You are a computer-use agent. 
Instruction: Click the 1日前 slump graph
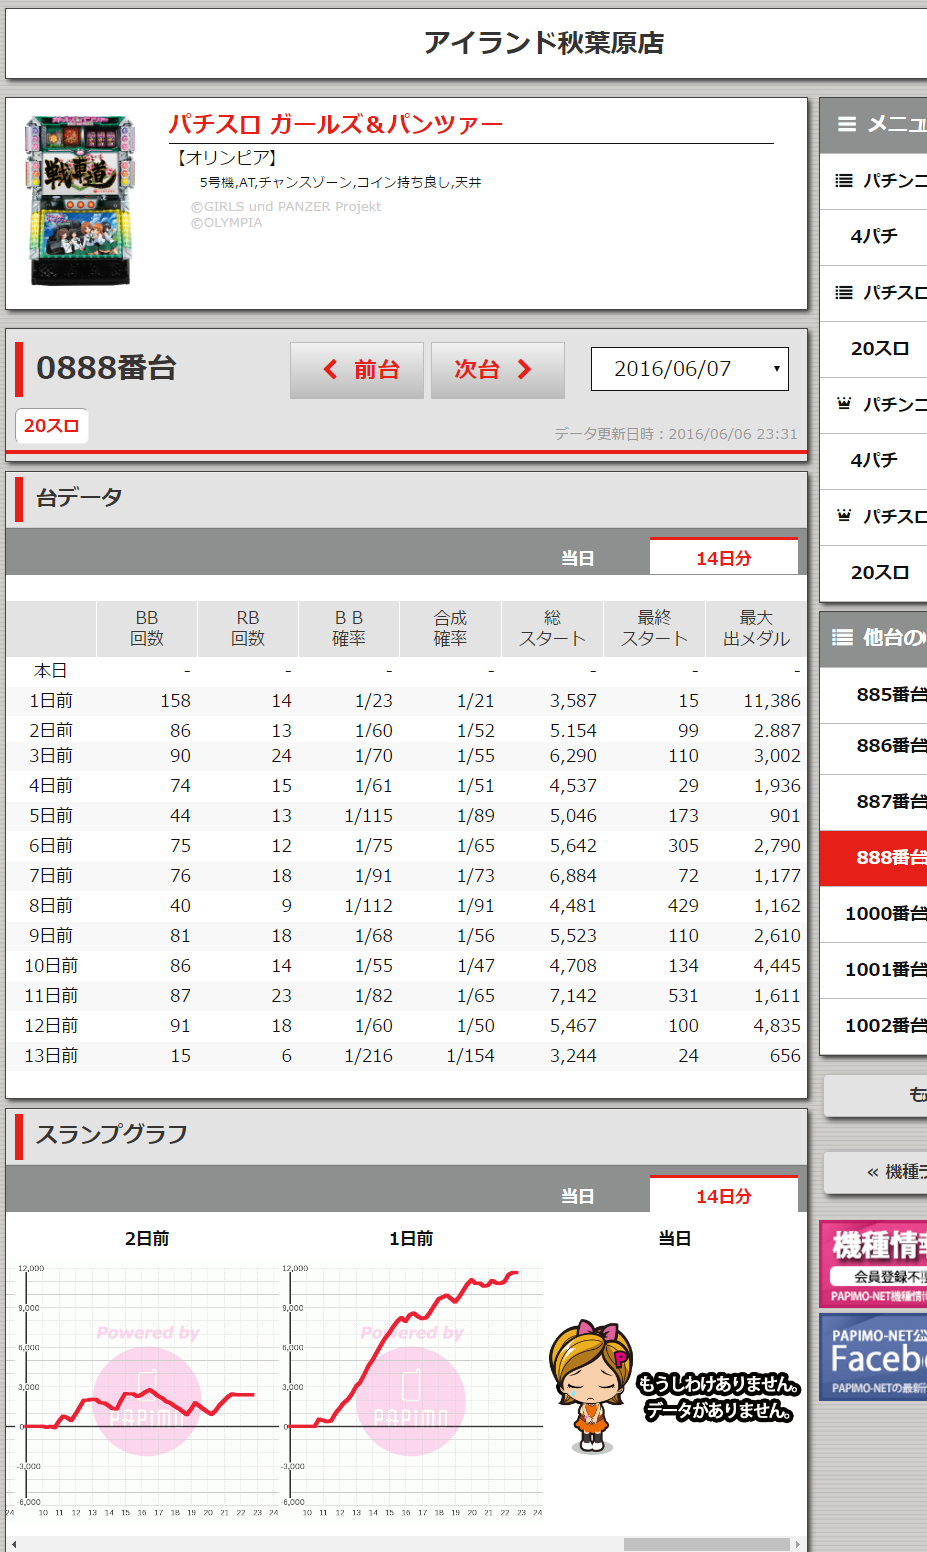point(411,1390)
